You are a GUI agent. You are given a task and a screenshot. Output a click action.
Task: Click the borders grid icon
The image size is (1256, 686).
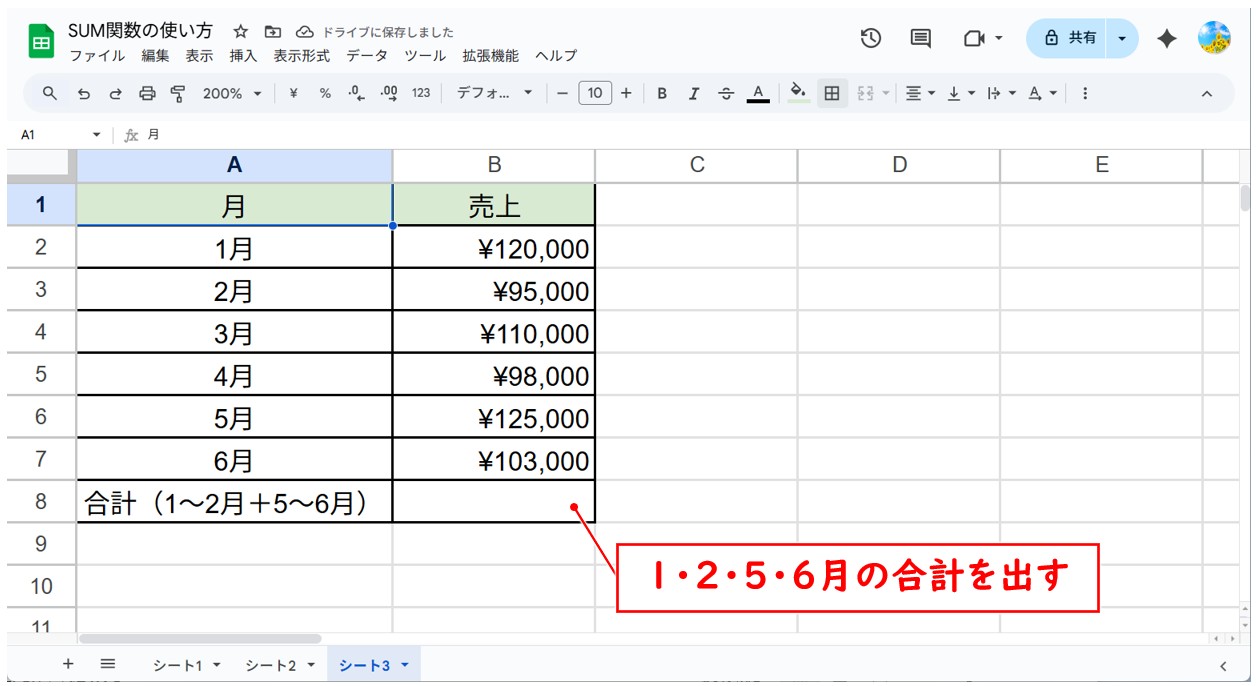(831, 93)
